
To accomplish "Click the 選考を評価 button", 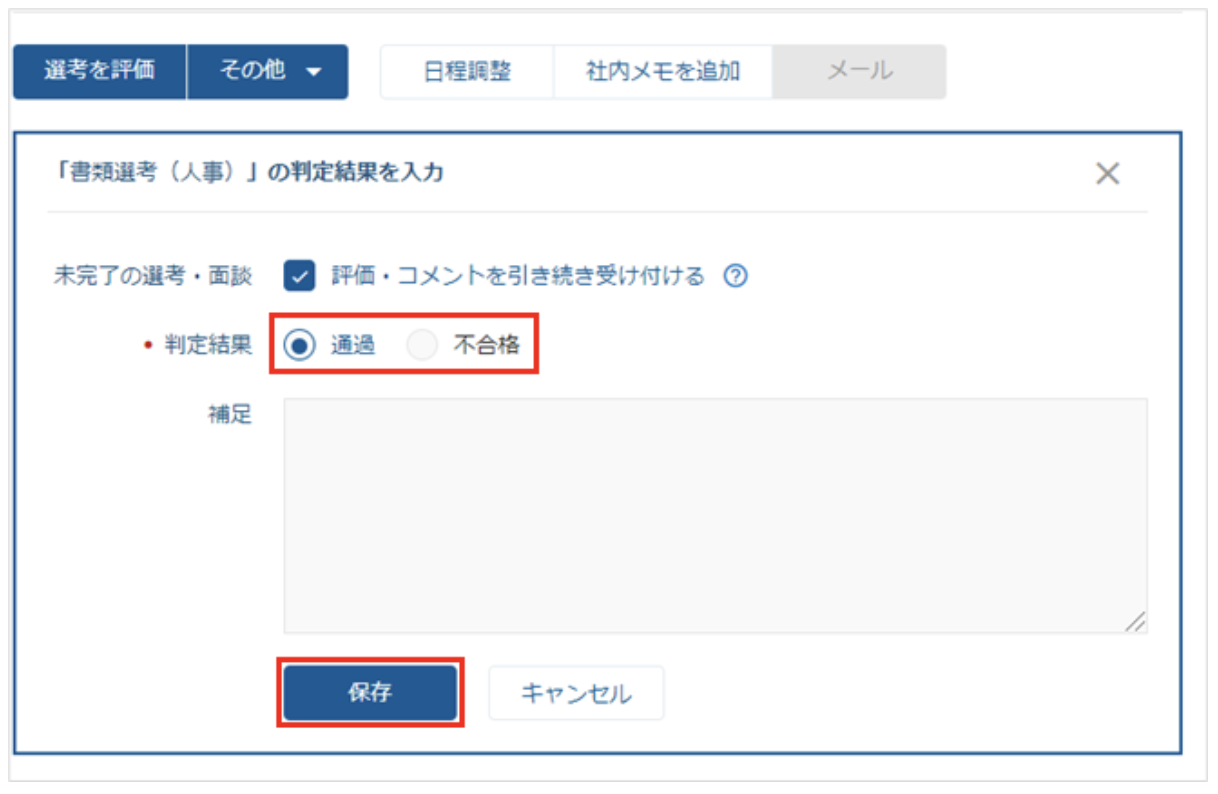I will (x=99, y=72).
